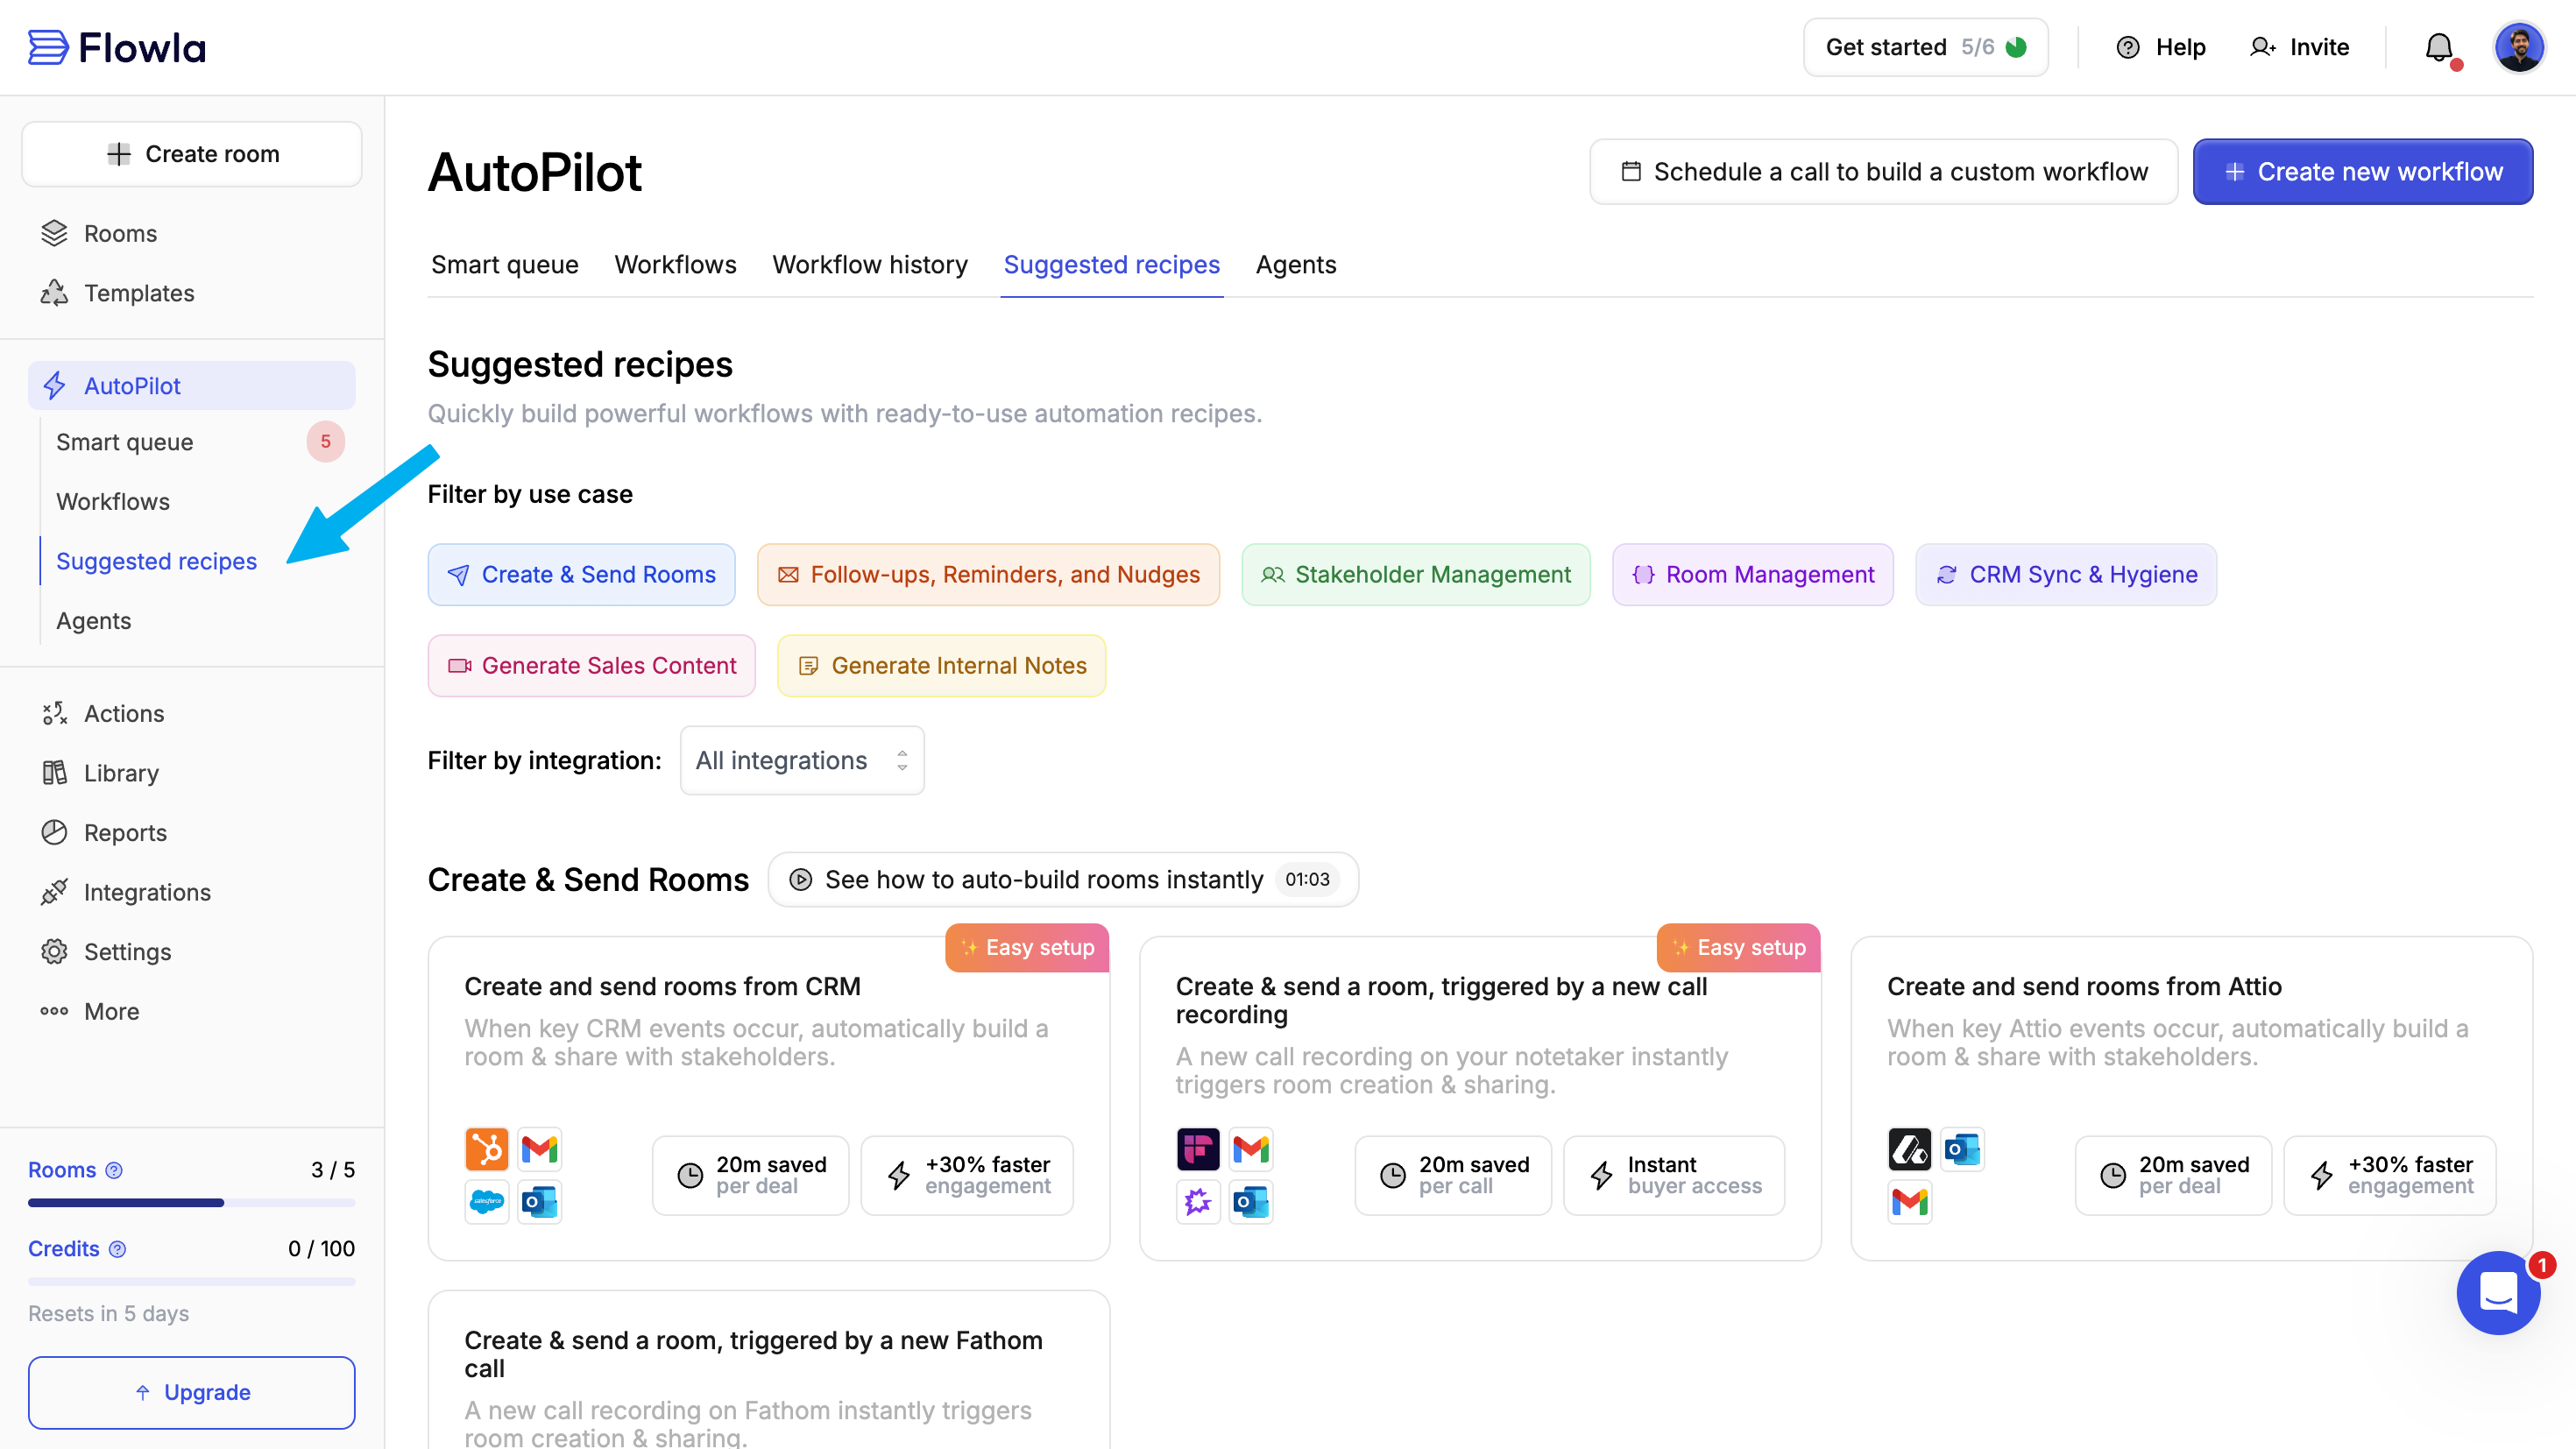This screenshot has width=2576, height=1449.
Task: Click the Upgrade button
Action: pyautogui.click(x=191, y=1392)
